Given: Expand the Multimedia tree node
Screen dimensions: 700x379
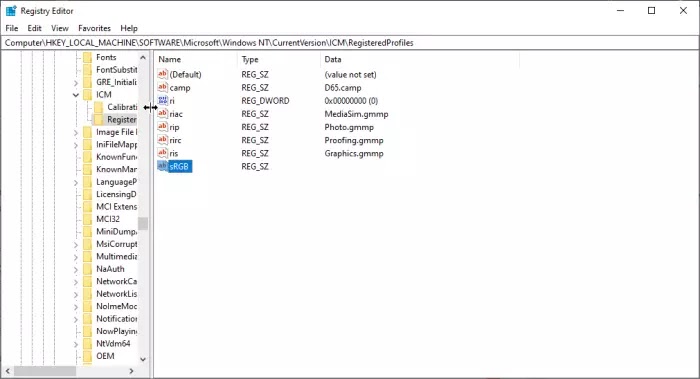Looking at the screenshot, I should (x=76, y=257).
